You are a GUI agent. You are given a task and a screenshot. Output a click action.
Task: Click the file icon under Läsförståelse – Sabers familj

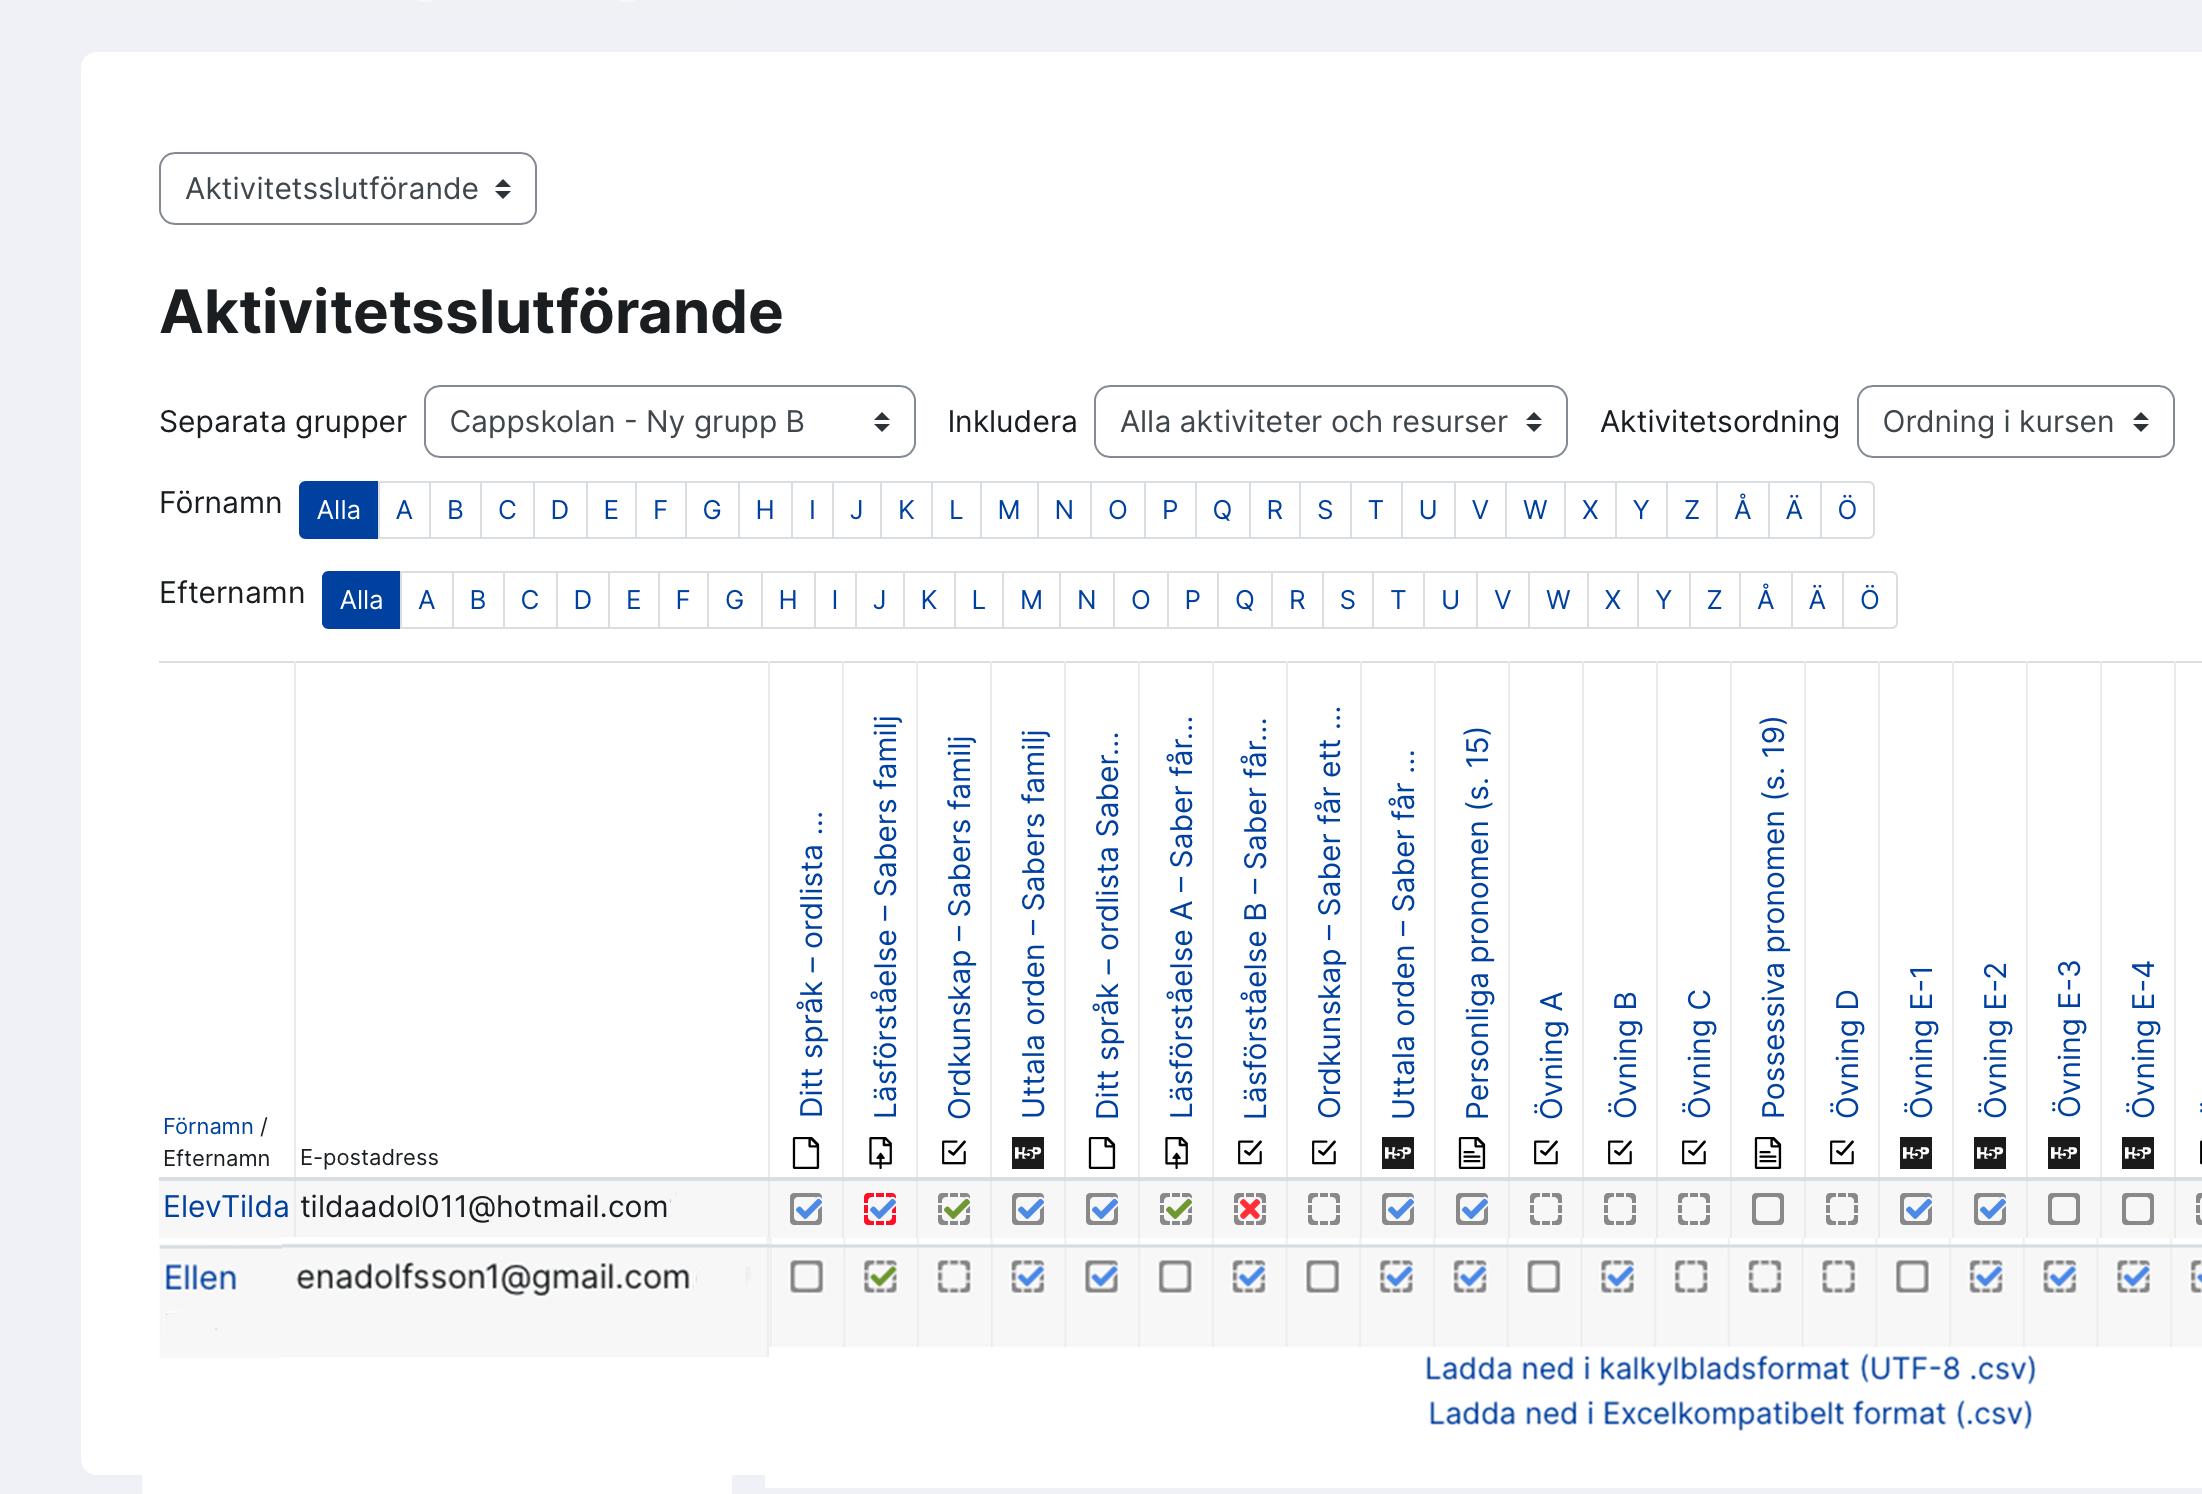point(880,1153)
